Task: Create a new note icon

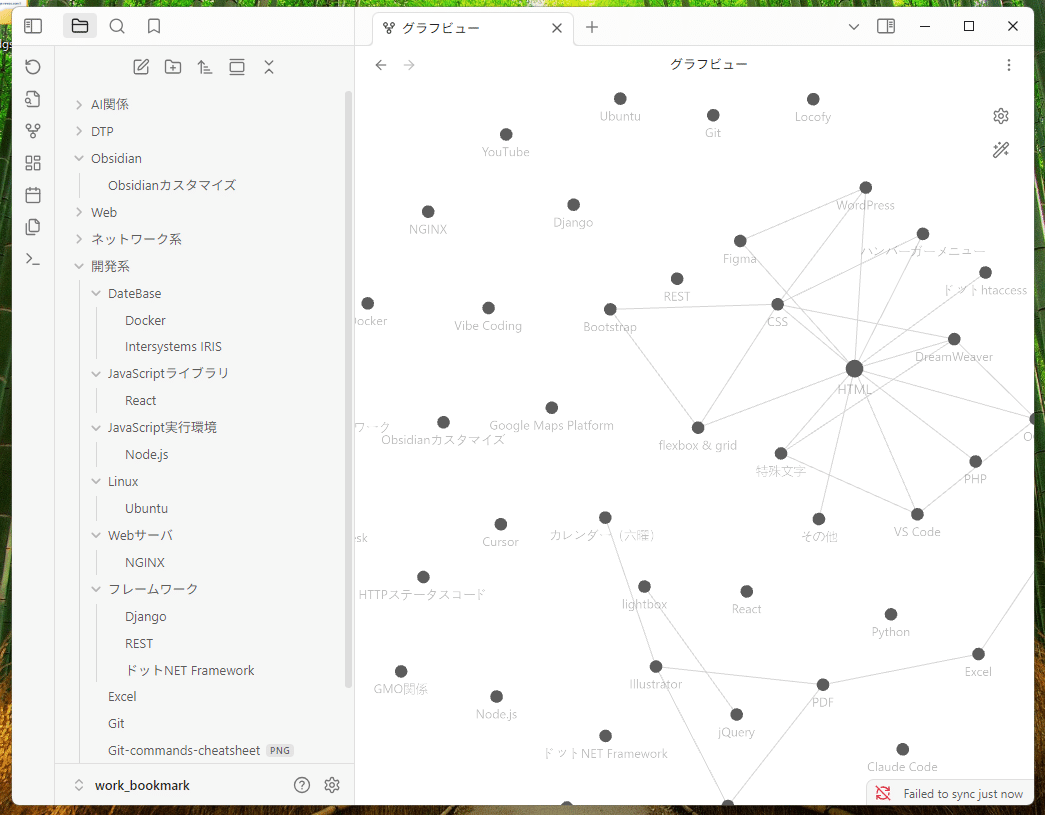Action: pos(141,67)
